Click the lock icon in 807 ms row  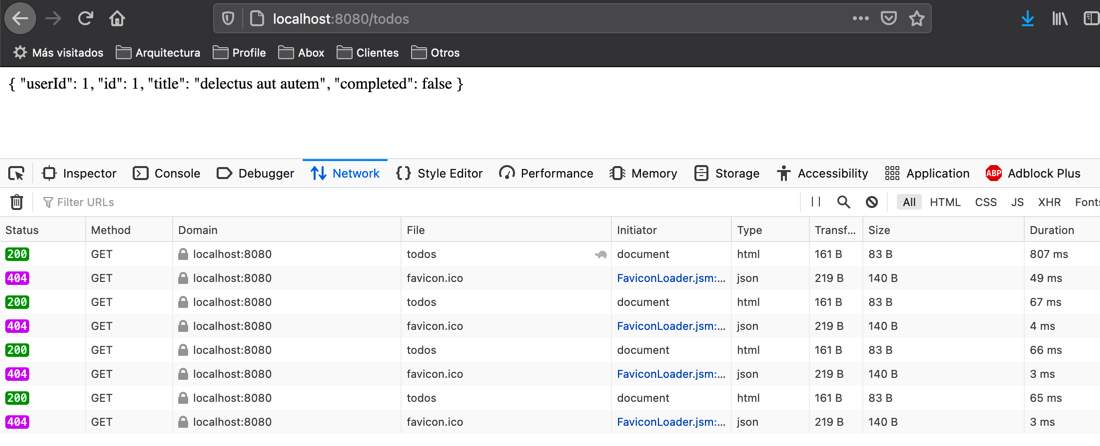point(183,255)
